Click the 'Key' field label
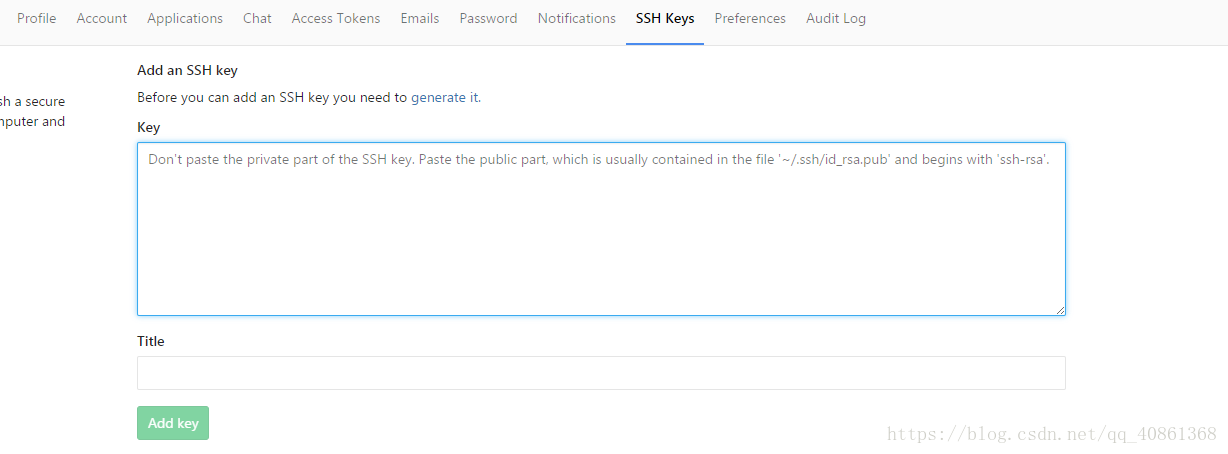 (148, 127)
